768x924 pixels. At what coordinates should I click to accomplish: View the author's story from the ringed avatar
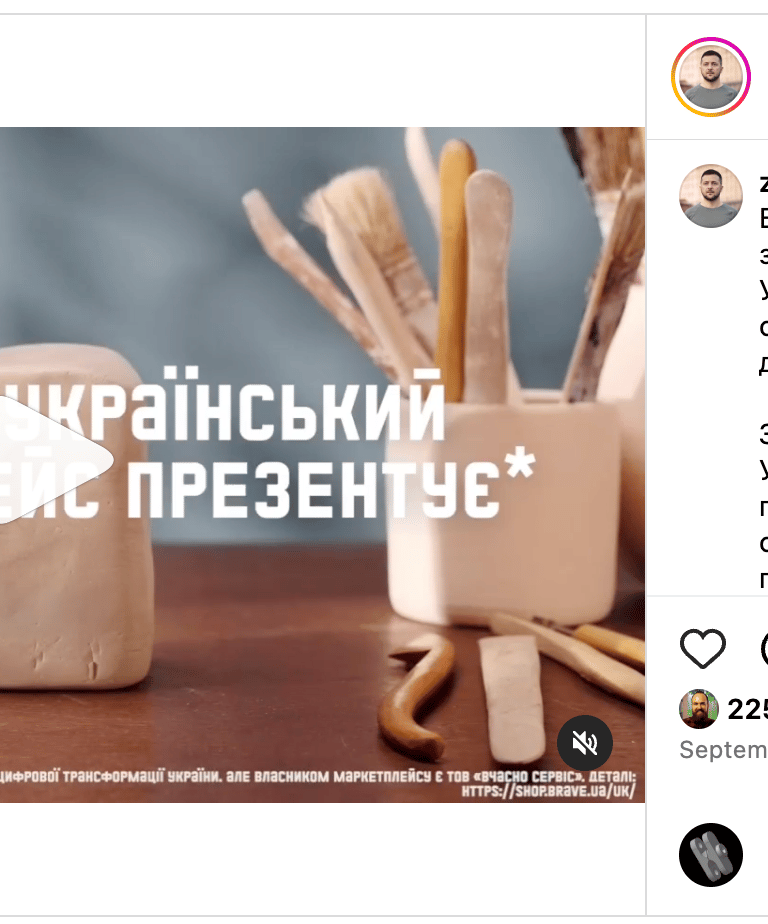711,77
